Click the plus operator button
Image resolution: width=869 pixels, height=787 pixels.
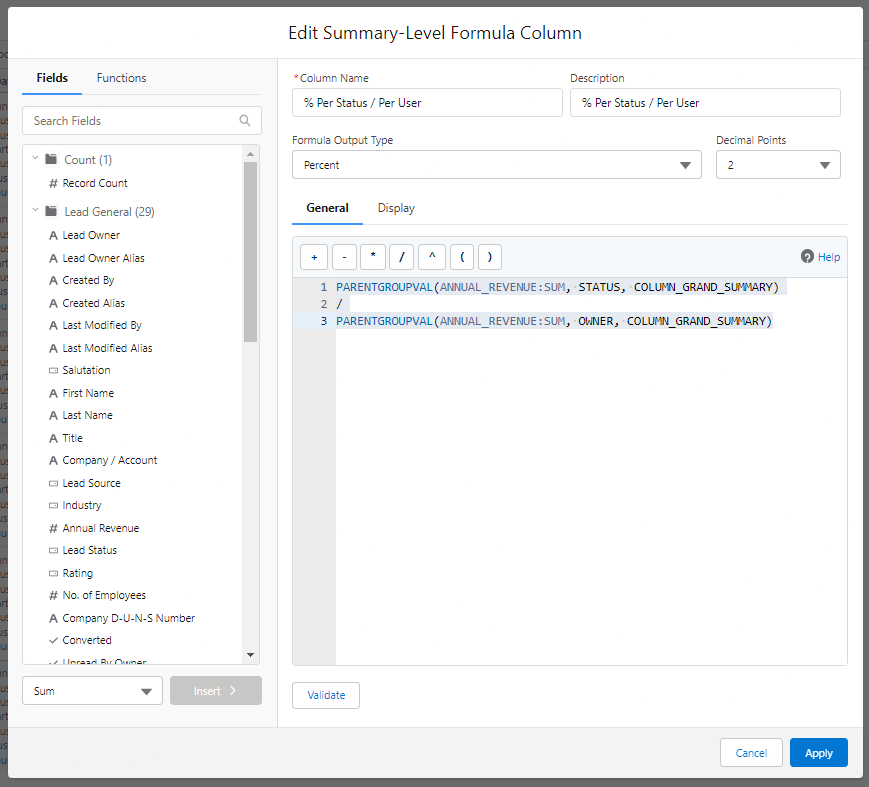pyautogui.click(x=314, y=257)
